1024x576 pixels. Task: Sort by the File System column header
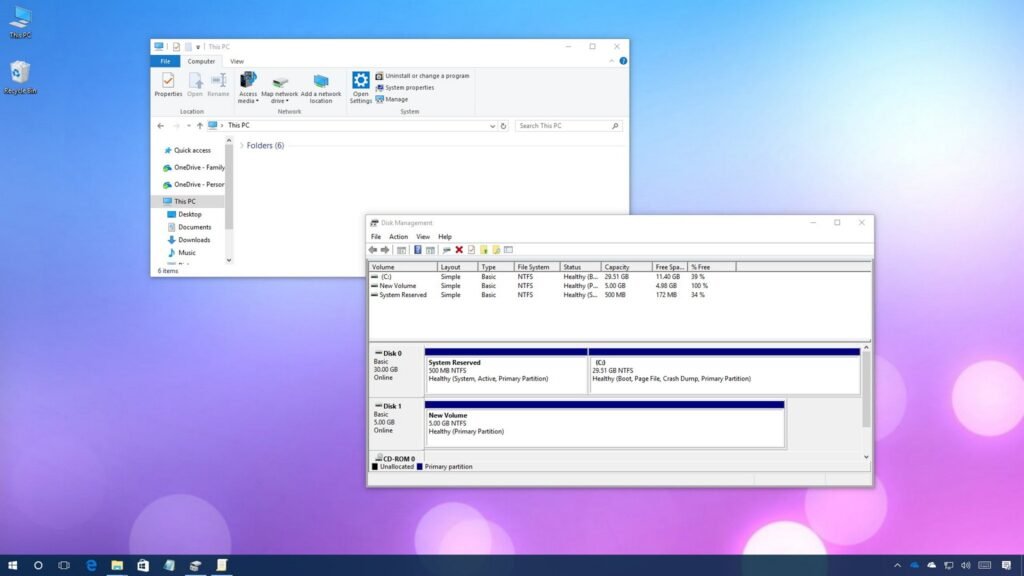coord(536,267)
